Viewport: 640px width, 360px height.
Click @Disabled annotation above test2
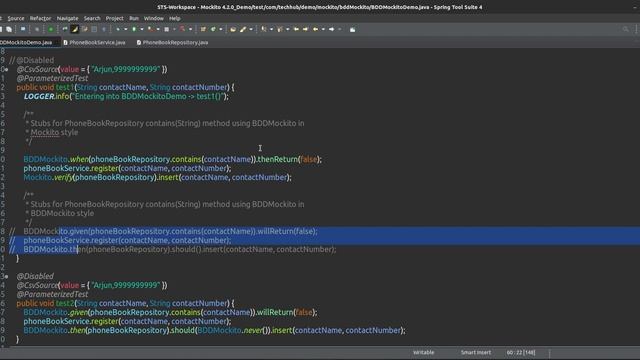pyautogui.click(x=35, y=276)
